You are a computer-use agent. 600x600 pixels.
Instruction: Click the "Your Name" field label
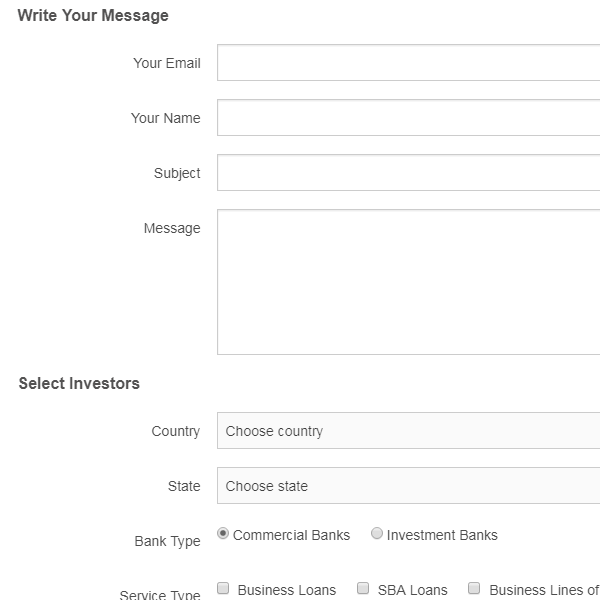165,118
